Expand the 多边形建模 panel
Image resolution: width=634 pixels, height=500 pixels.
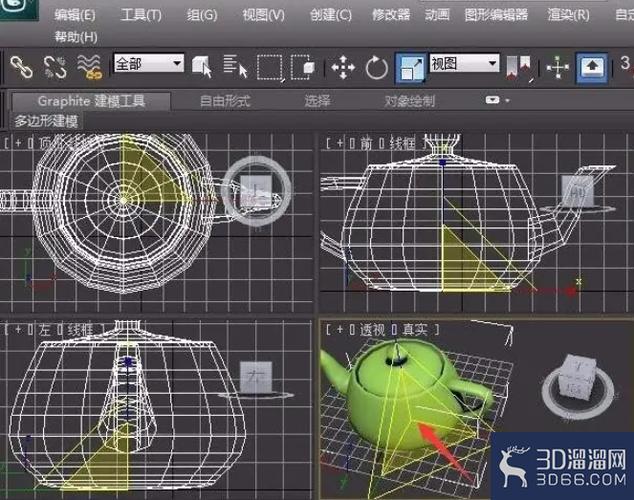46,121
